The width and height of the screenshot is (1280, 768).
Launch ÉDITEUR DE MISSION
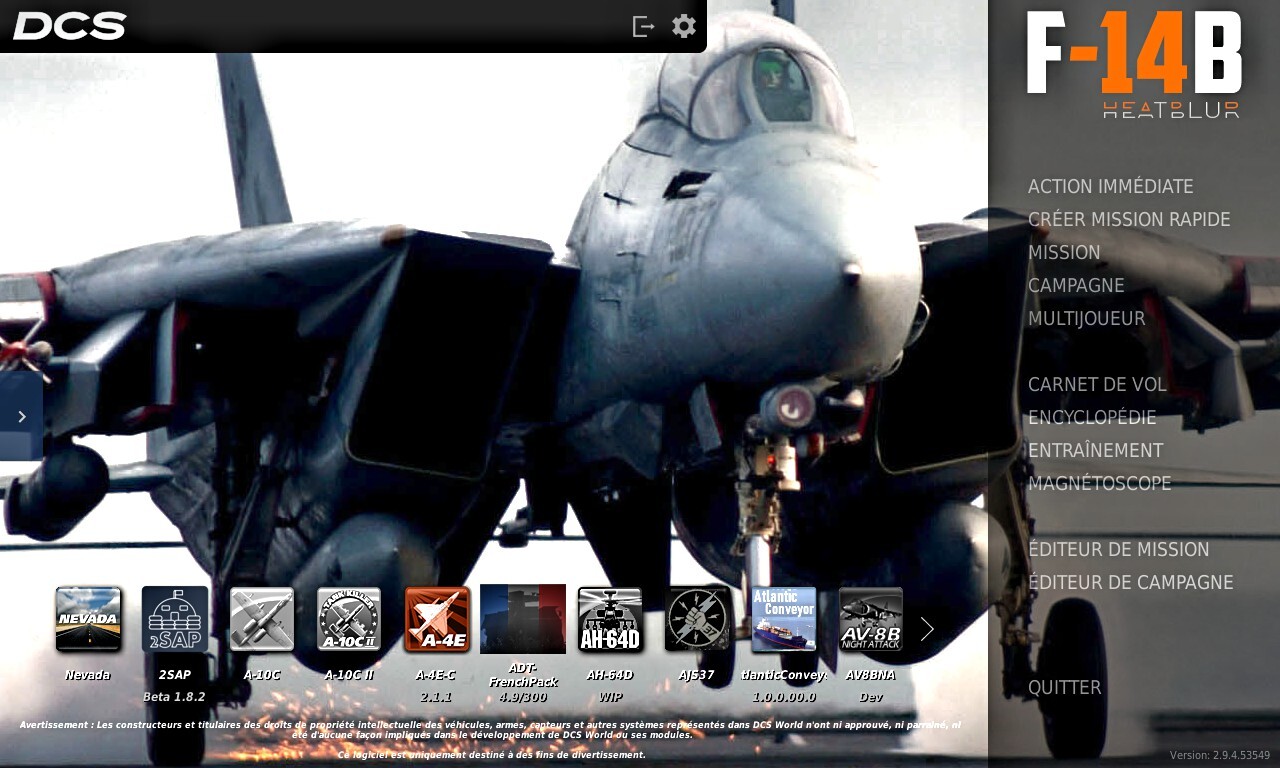tap(1119, 550)
